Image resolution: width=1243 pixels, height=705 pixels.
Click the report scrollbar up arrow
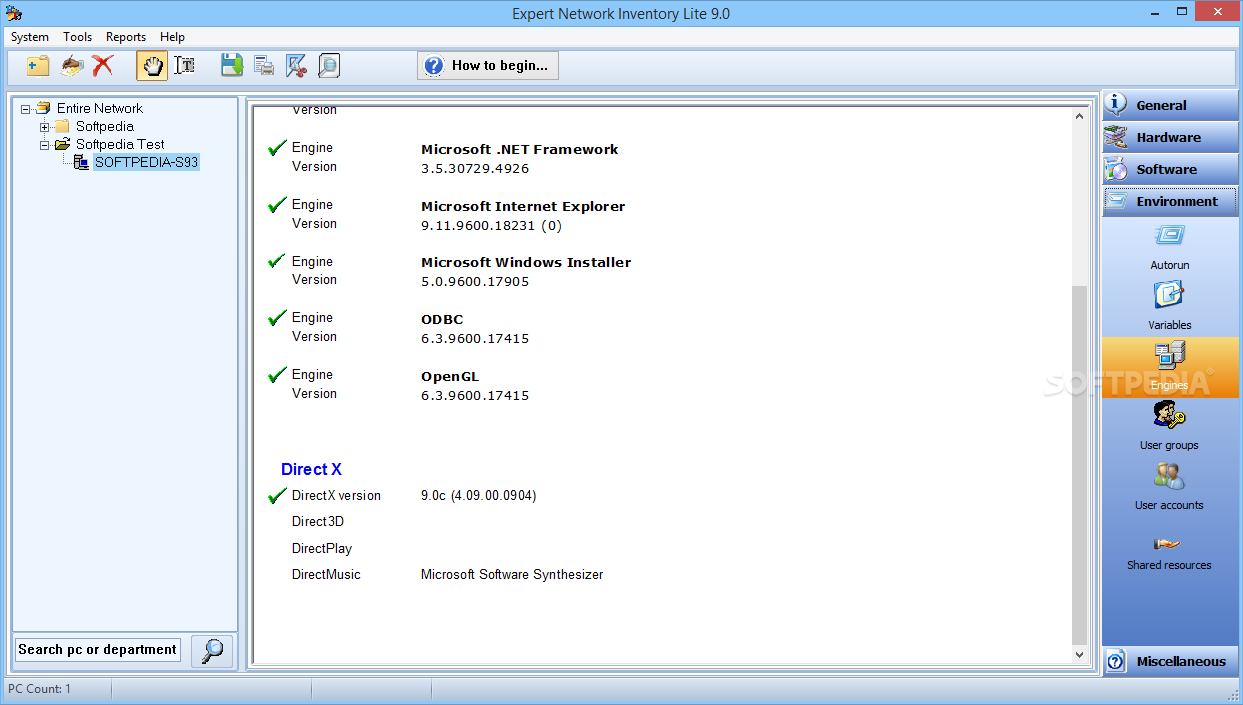point(1079,115)
